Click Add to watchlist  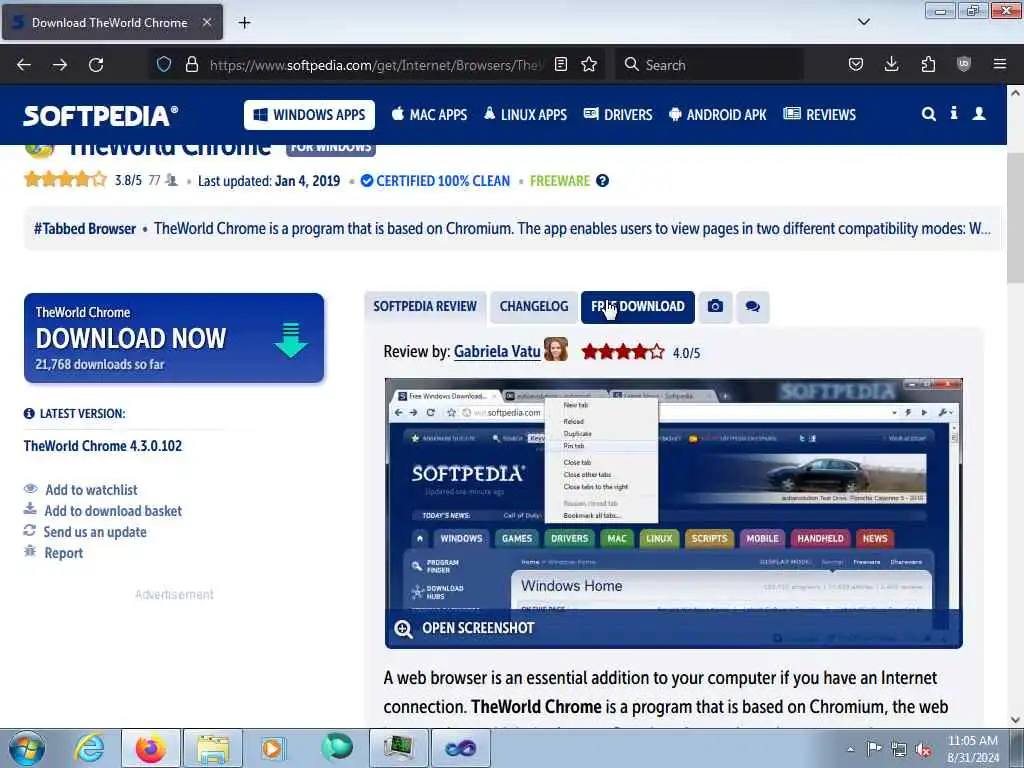91,490
